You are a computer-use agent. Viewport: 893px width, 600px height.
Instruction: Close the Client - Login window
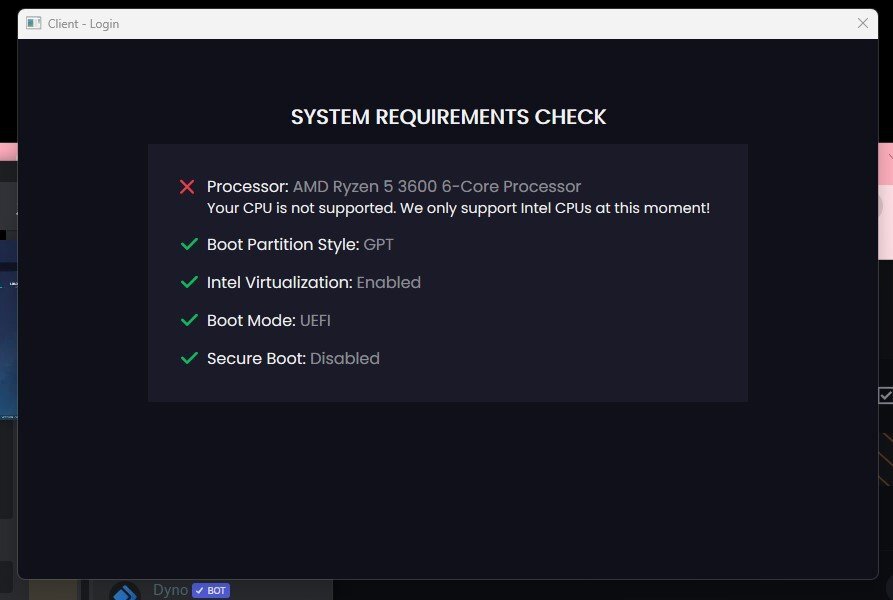point(863,23)
